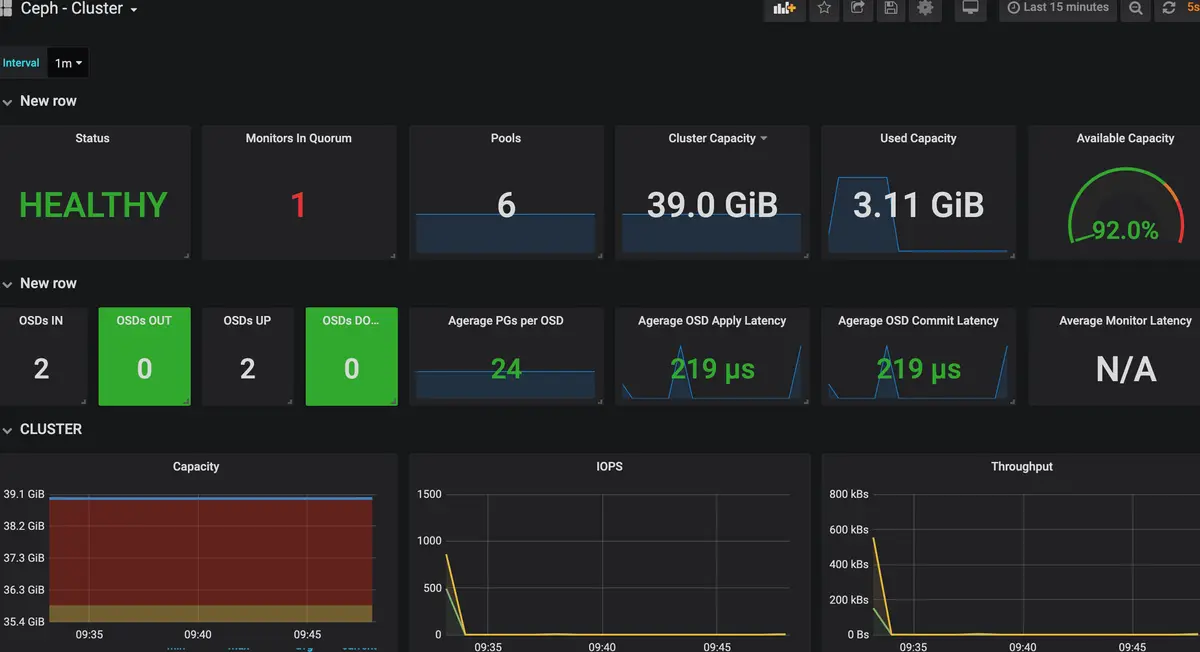The height and width of the screenshot is (652, 1200).
Task: Open the Cluster Capacity panel menu caret
Action: [764, 138]
